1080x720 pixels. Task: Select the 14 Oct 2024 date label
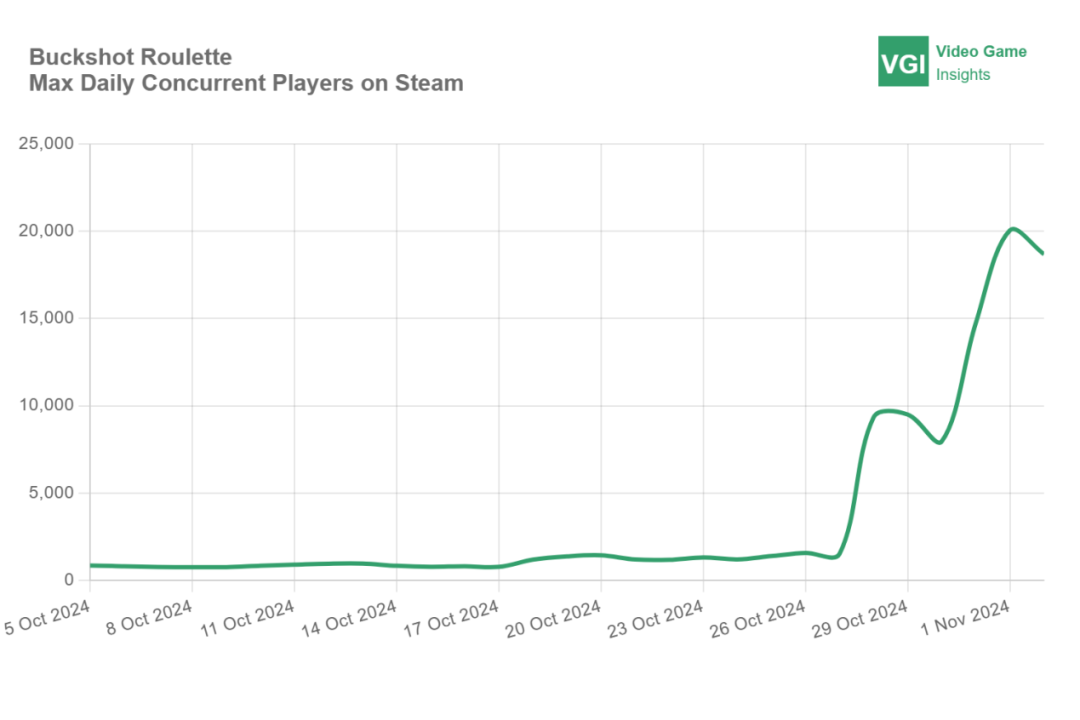pyautogui.click(x=350, y=618)
